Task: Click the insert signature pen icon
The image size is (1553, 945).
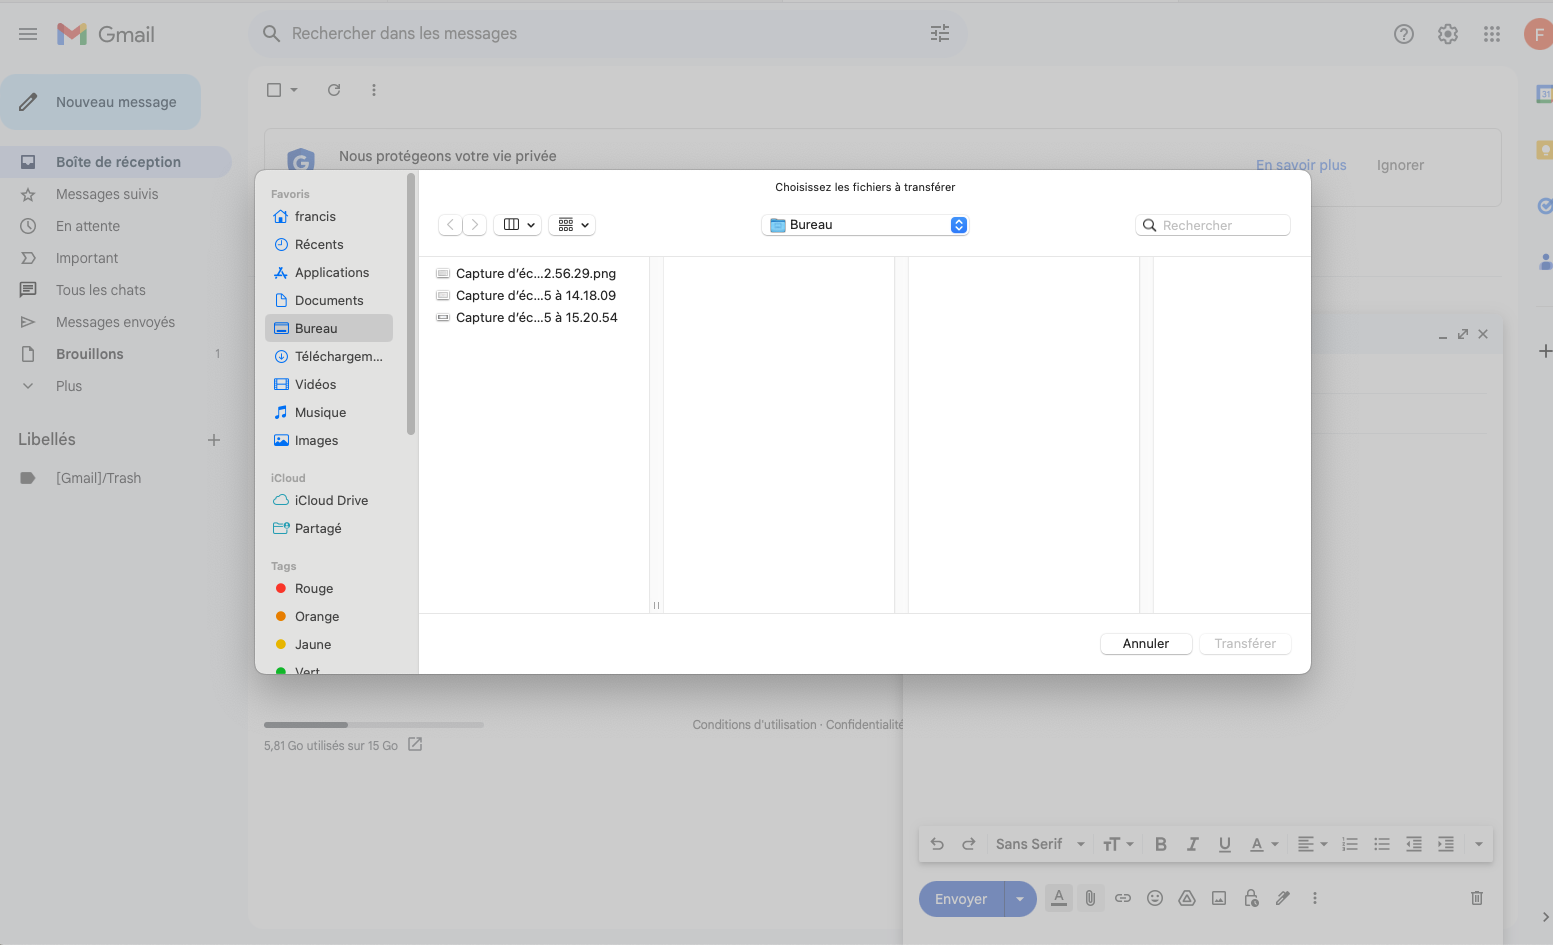Action: click(x=1283, y=898)
